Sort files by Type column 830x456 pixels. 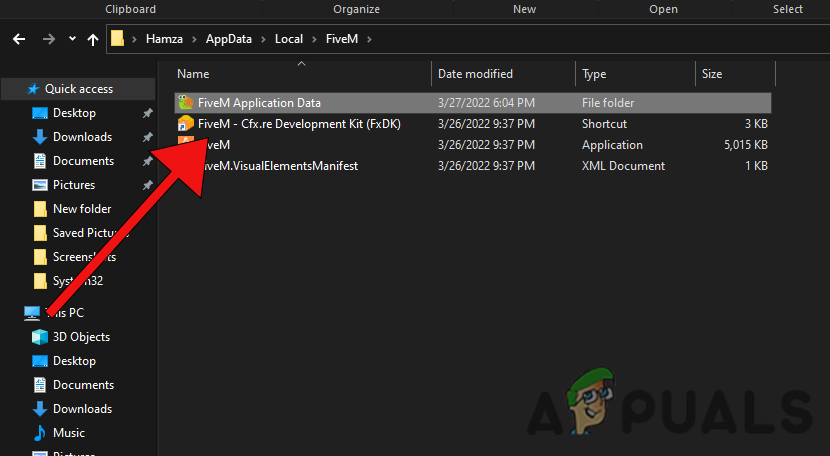click(x=594, y=74)
